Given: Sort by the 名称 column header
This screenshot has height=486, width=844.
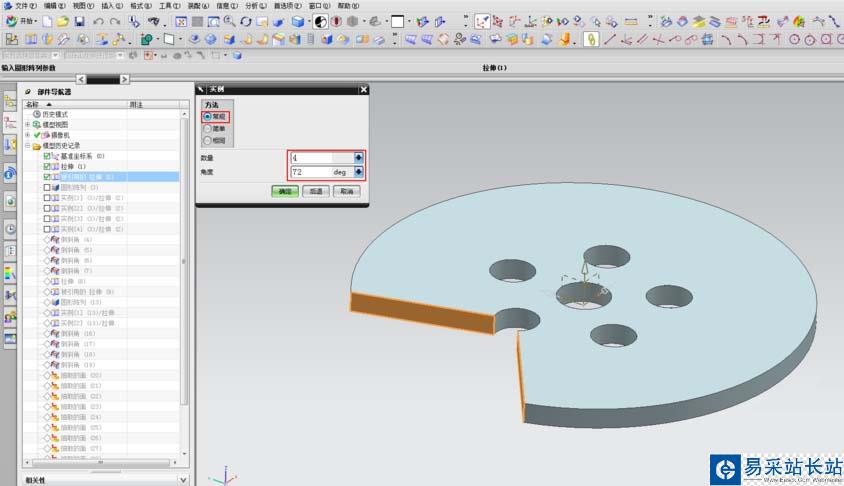Looking at the screenshot, I should point(75,104).
